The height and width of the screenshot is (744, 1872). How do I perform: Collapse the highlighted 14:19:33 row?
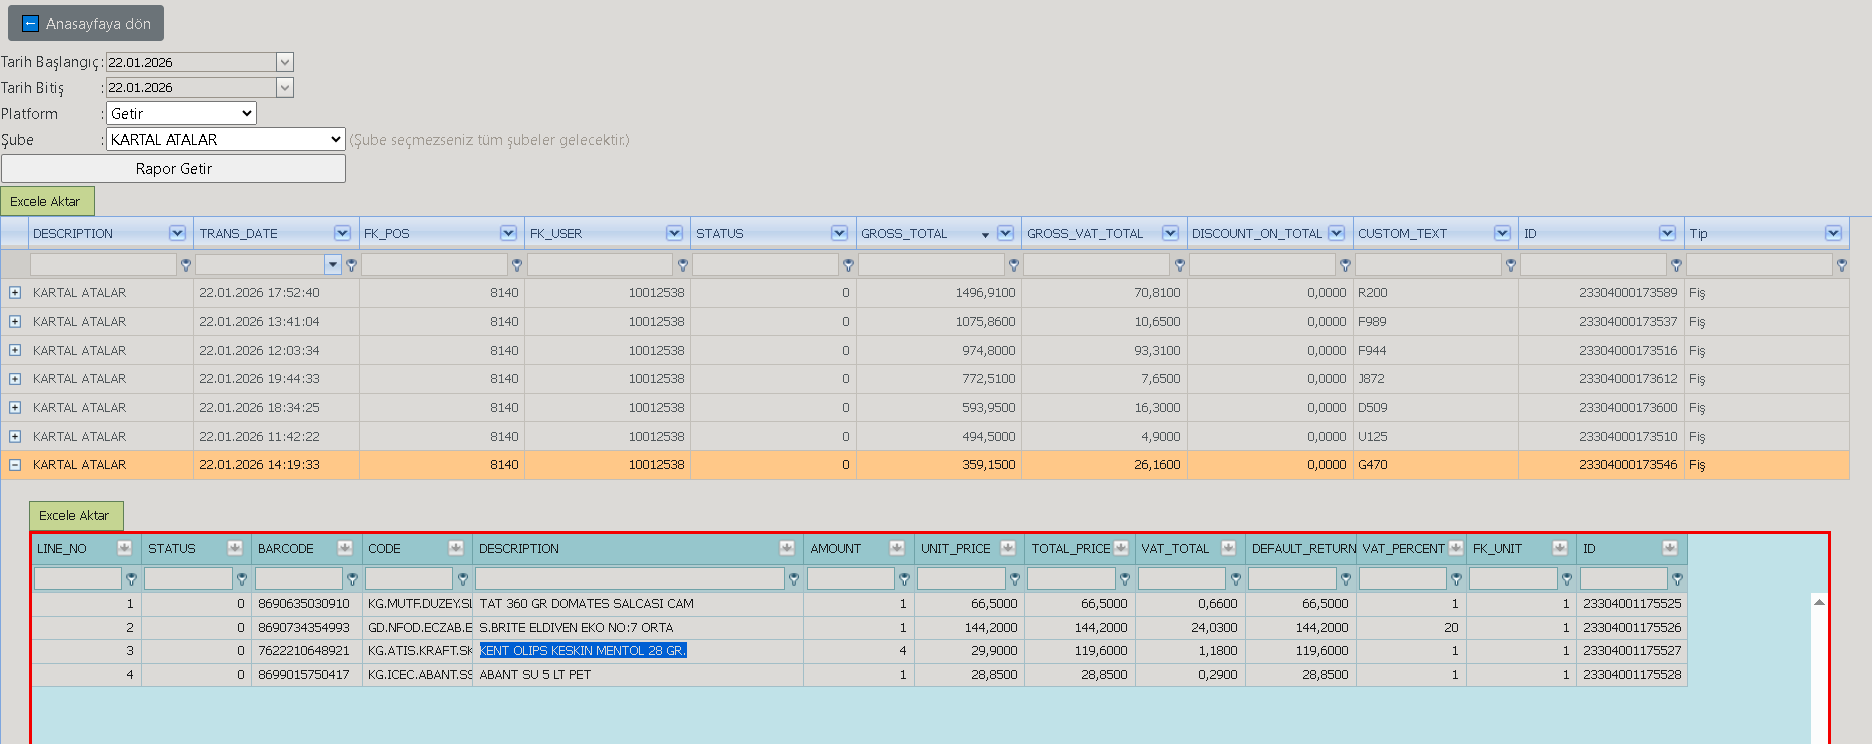(15, 465)
